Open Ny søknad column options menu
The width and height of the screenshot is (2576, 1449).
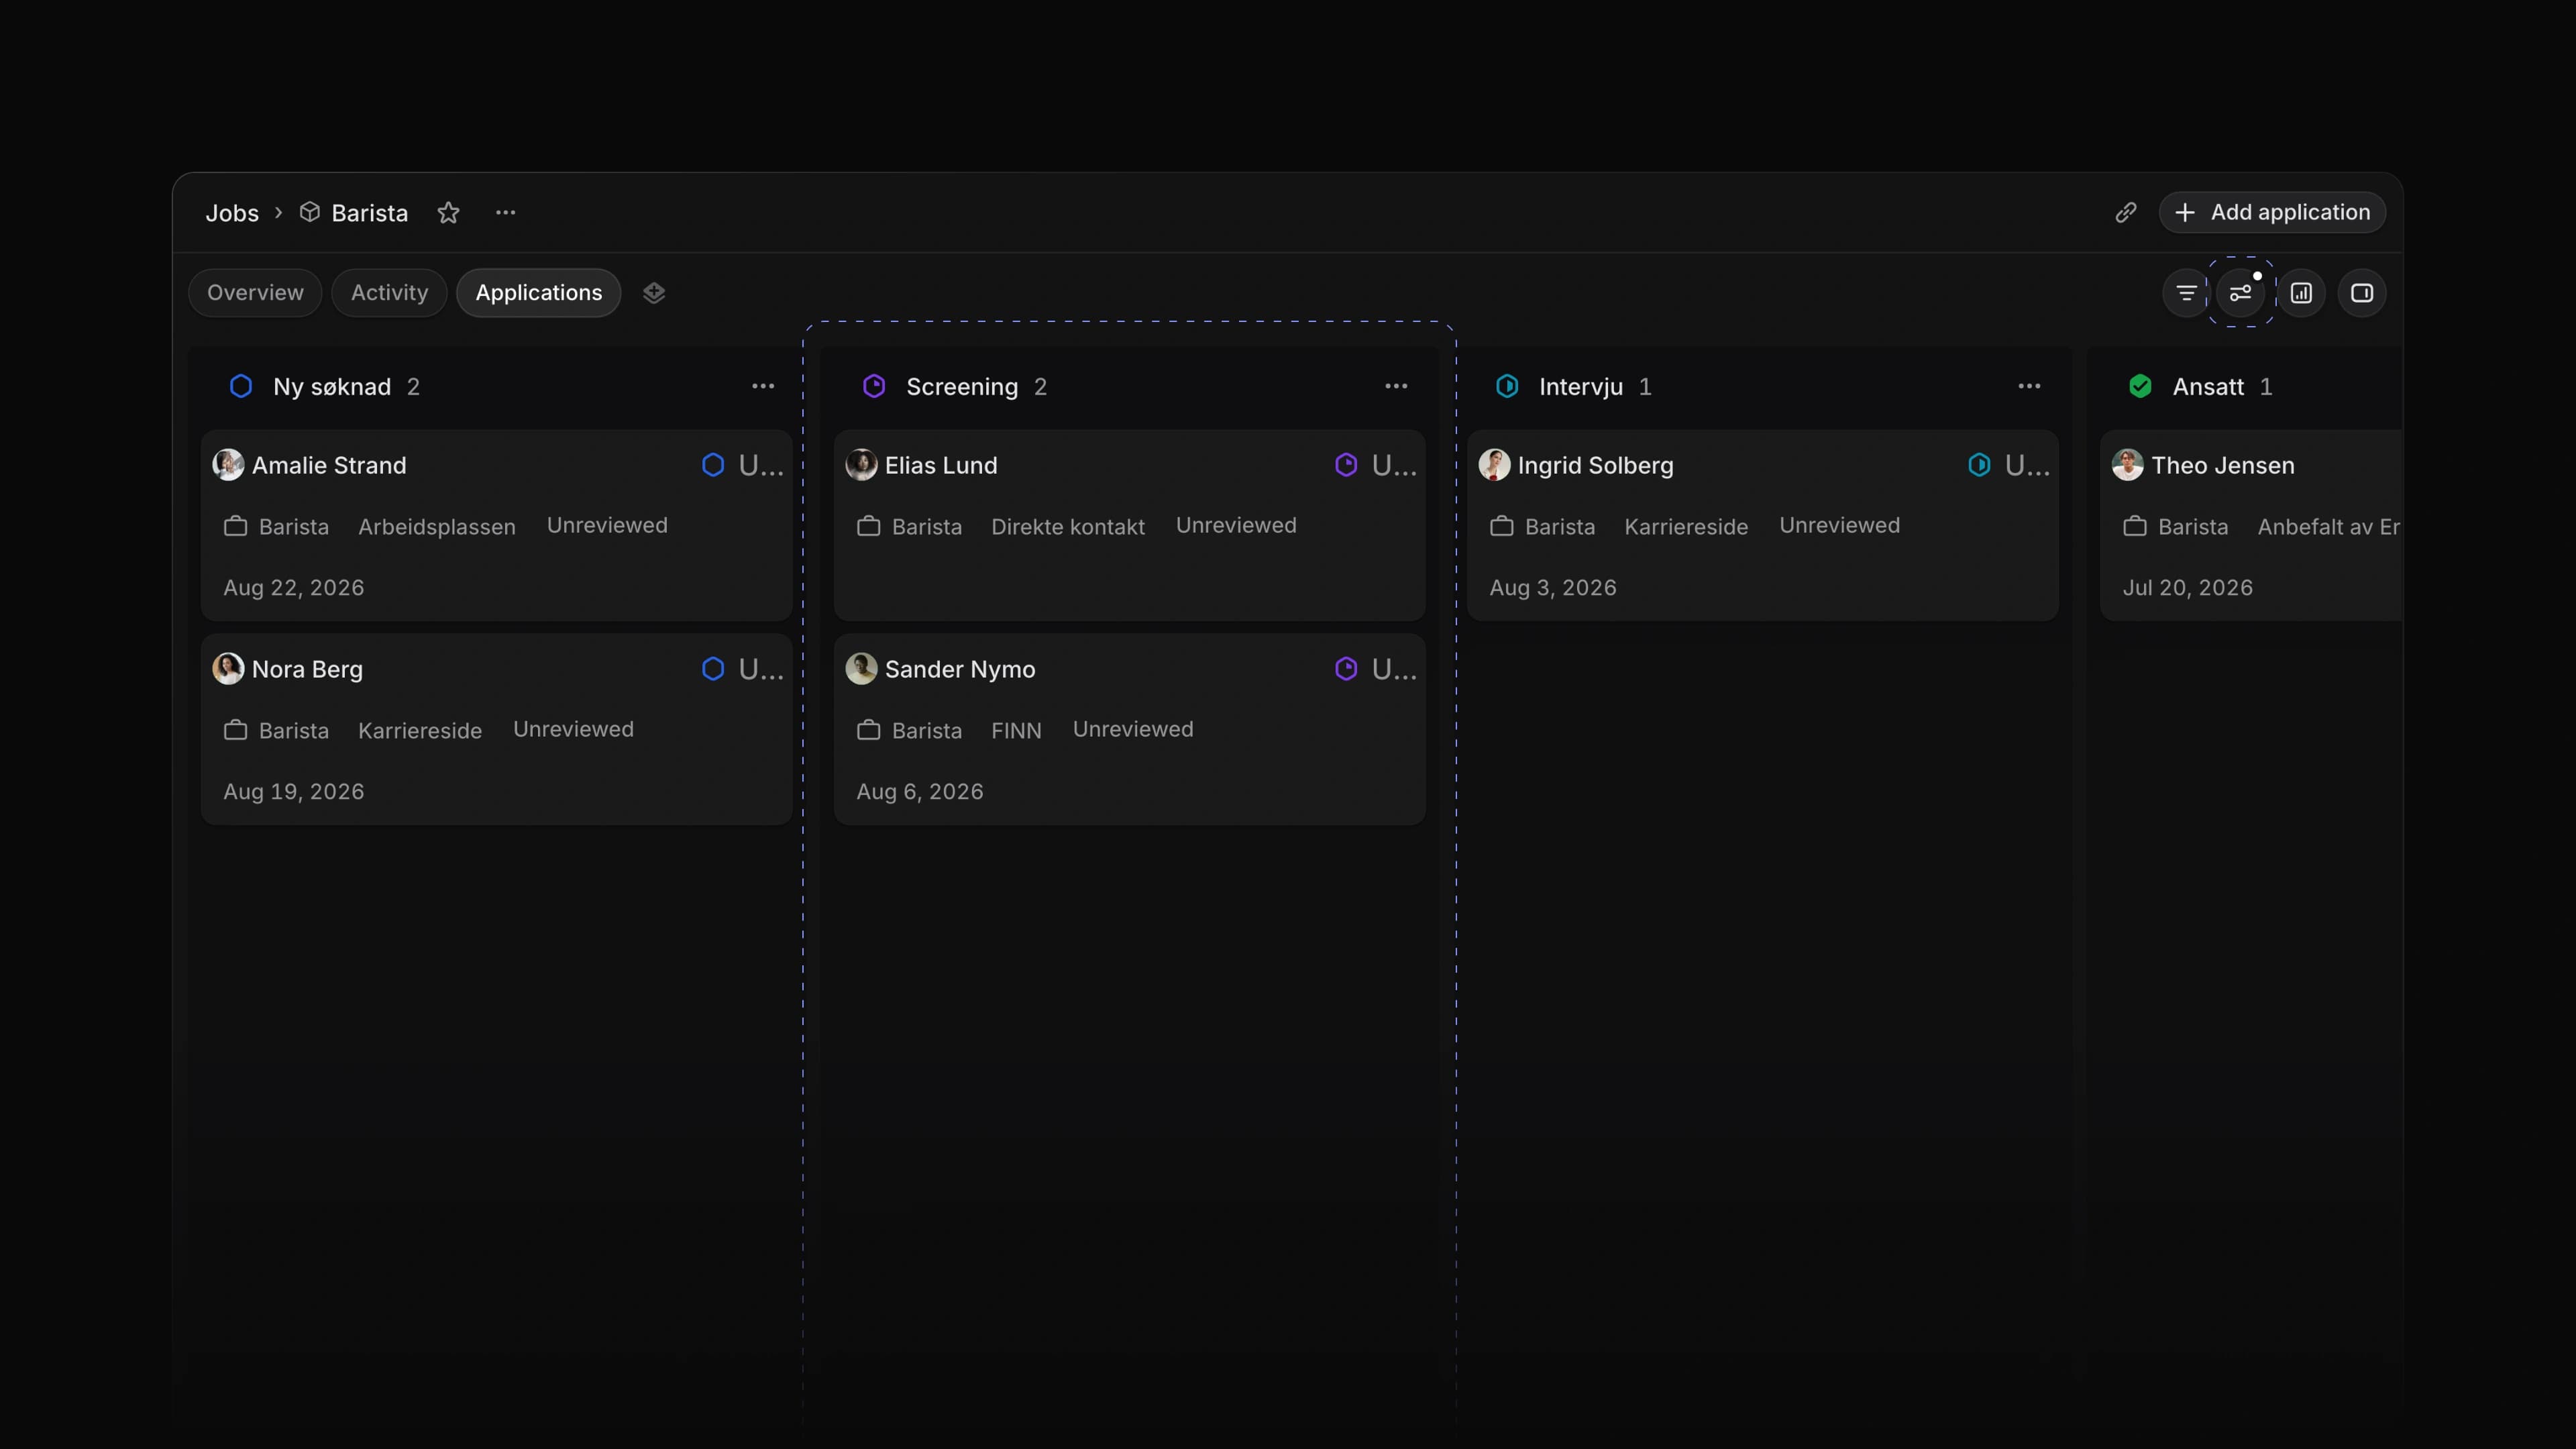[x=763, y=386]
